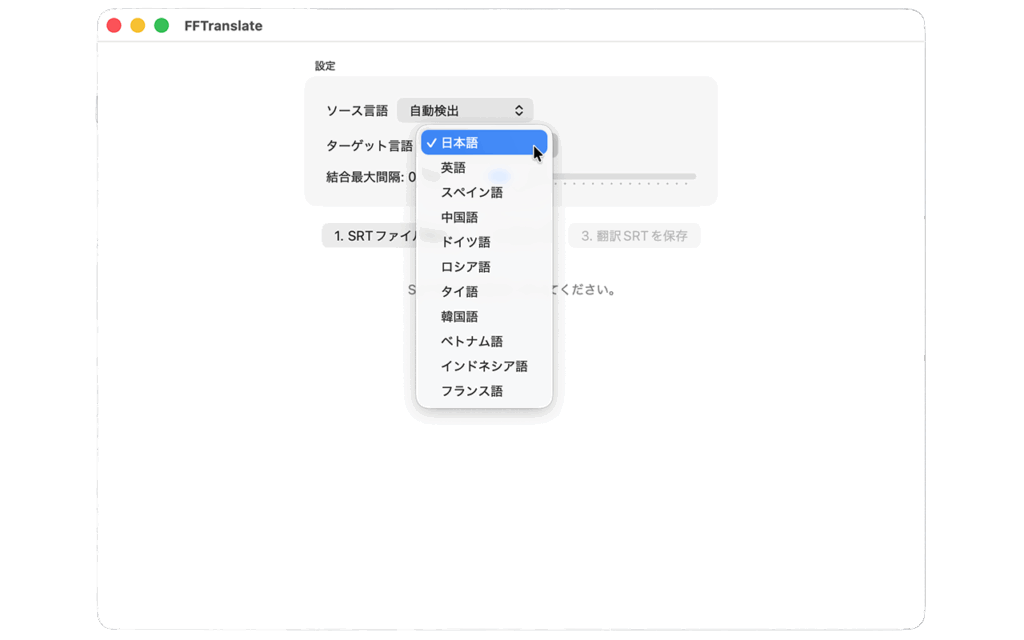This screenshot has width=1024, height=640.
Task: Click the green full-screen window button
Action: click(x=161, y=25)
